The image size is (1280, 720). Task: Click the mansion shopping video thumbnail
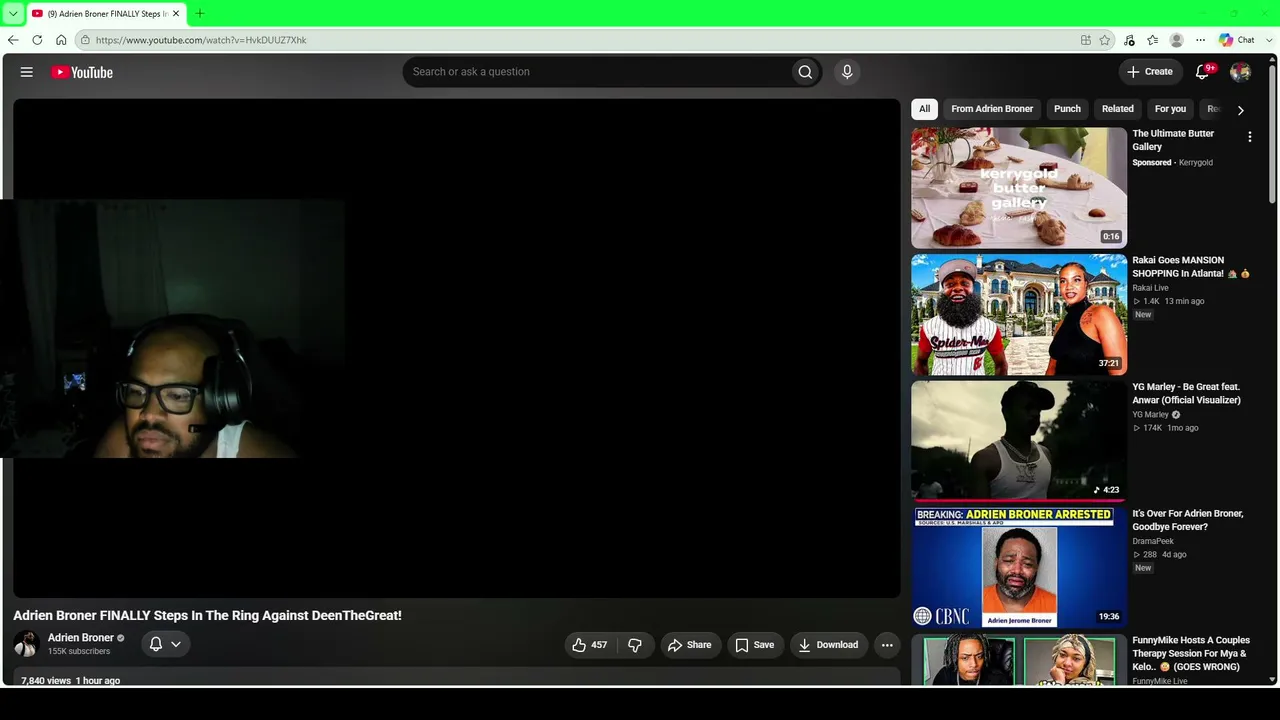click(1019, 315)
